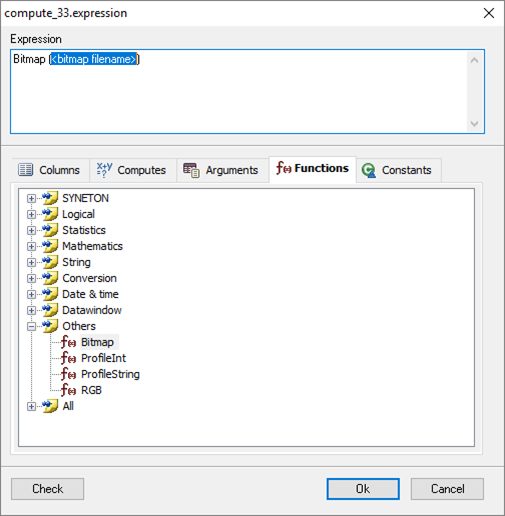
Task: Select the ProfileString function label
Action: point(110,374)
